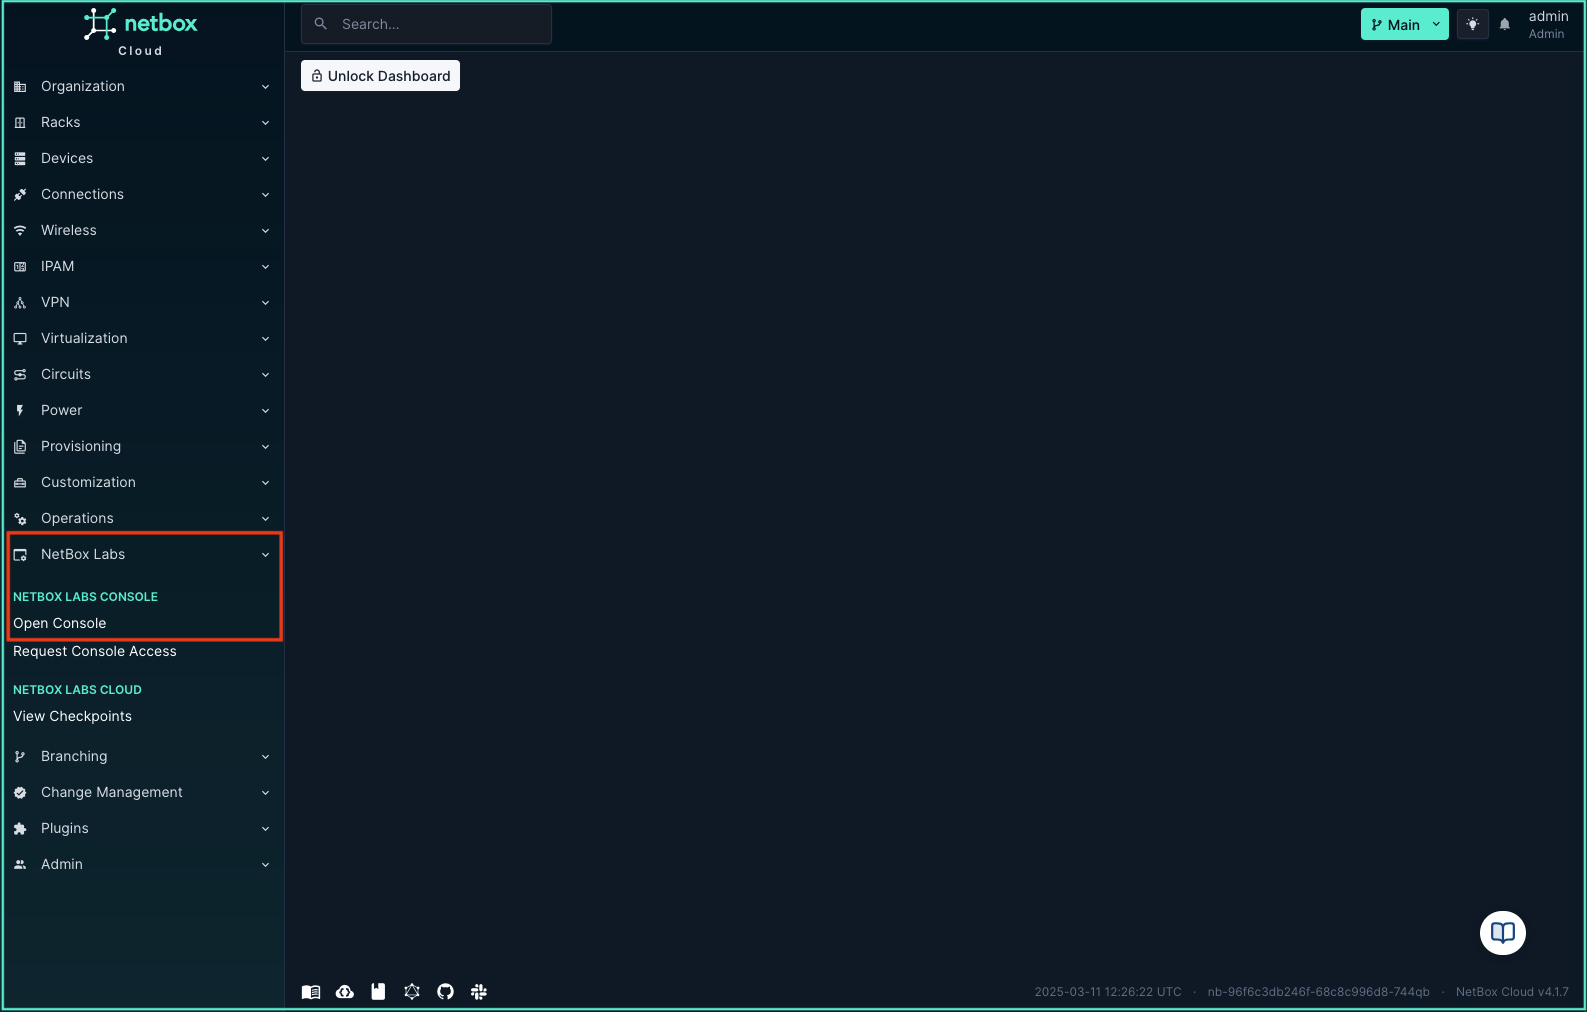Screen dimensions: 1587x1012
Task: Toggle light/dark mode with lightbulb button
Action: click(1472, 25)
